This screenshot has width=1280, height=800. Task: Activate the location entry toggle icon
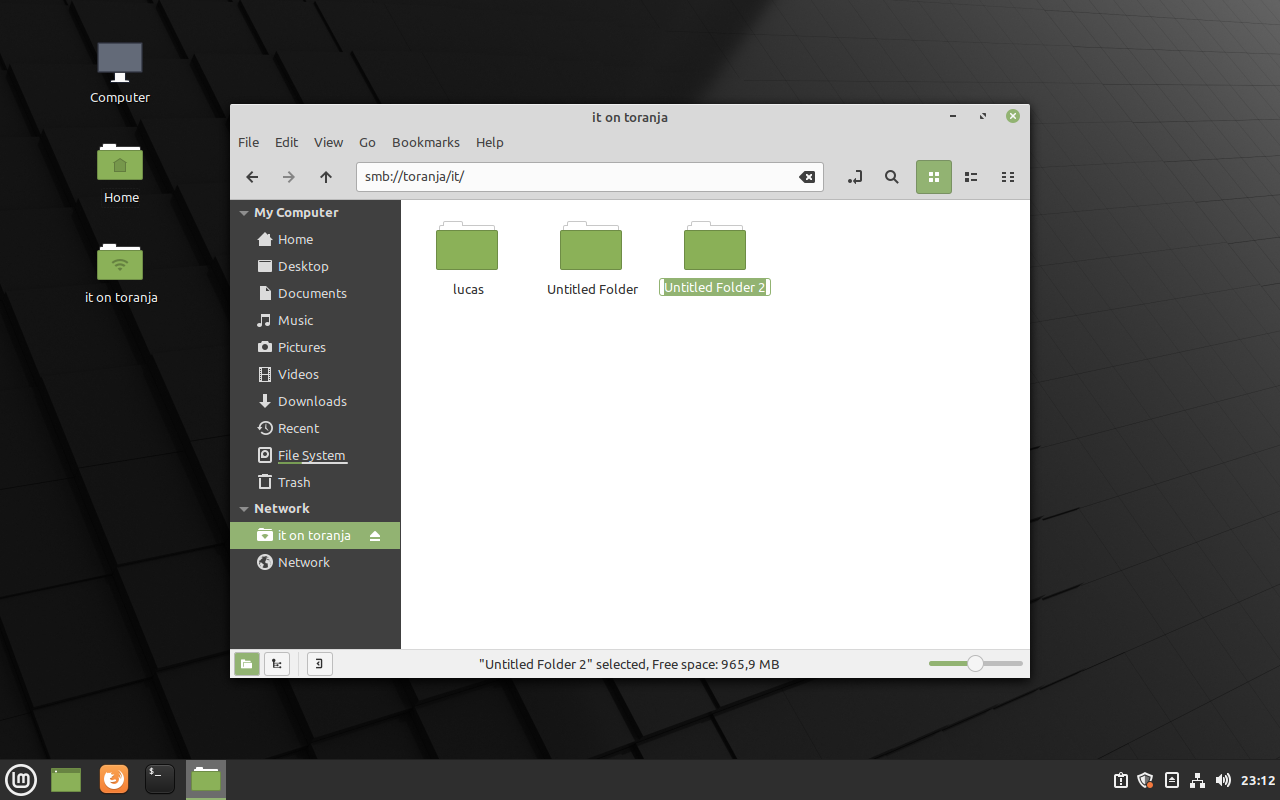(855, 177)
